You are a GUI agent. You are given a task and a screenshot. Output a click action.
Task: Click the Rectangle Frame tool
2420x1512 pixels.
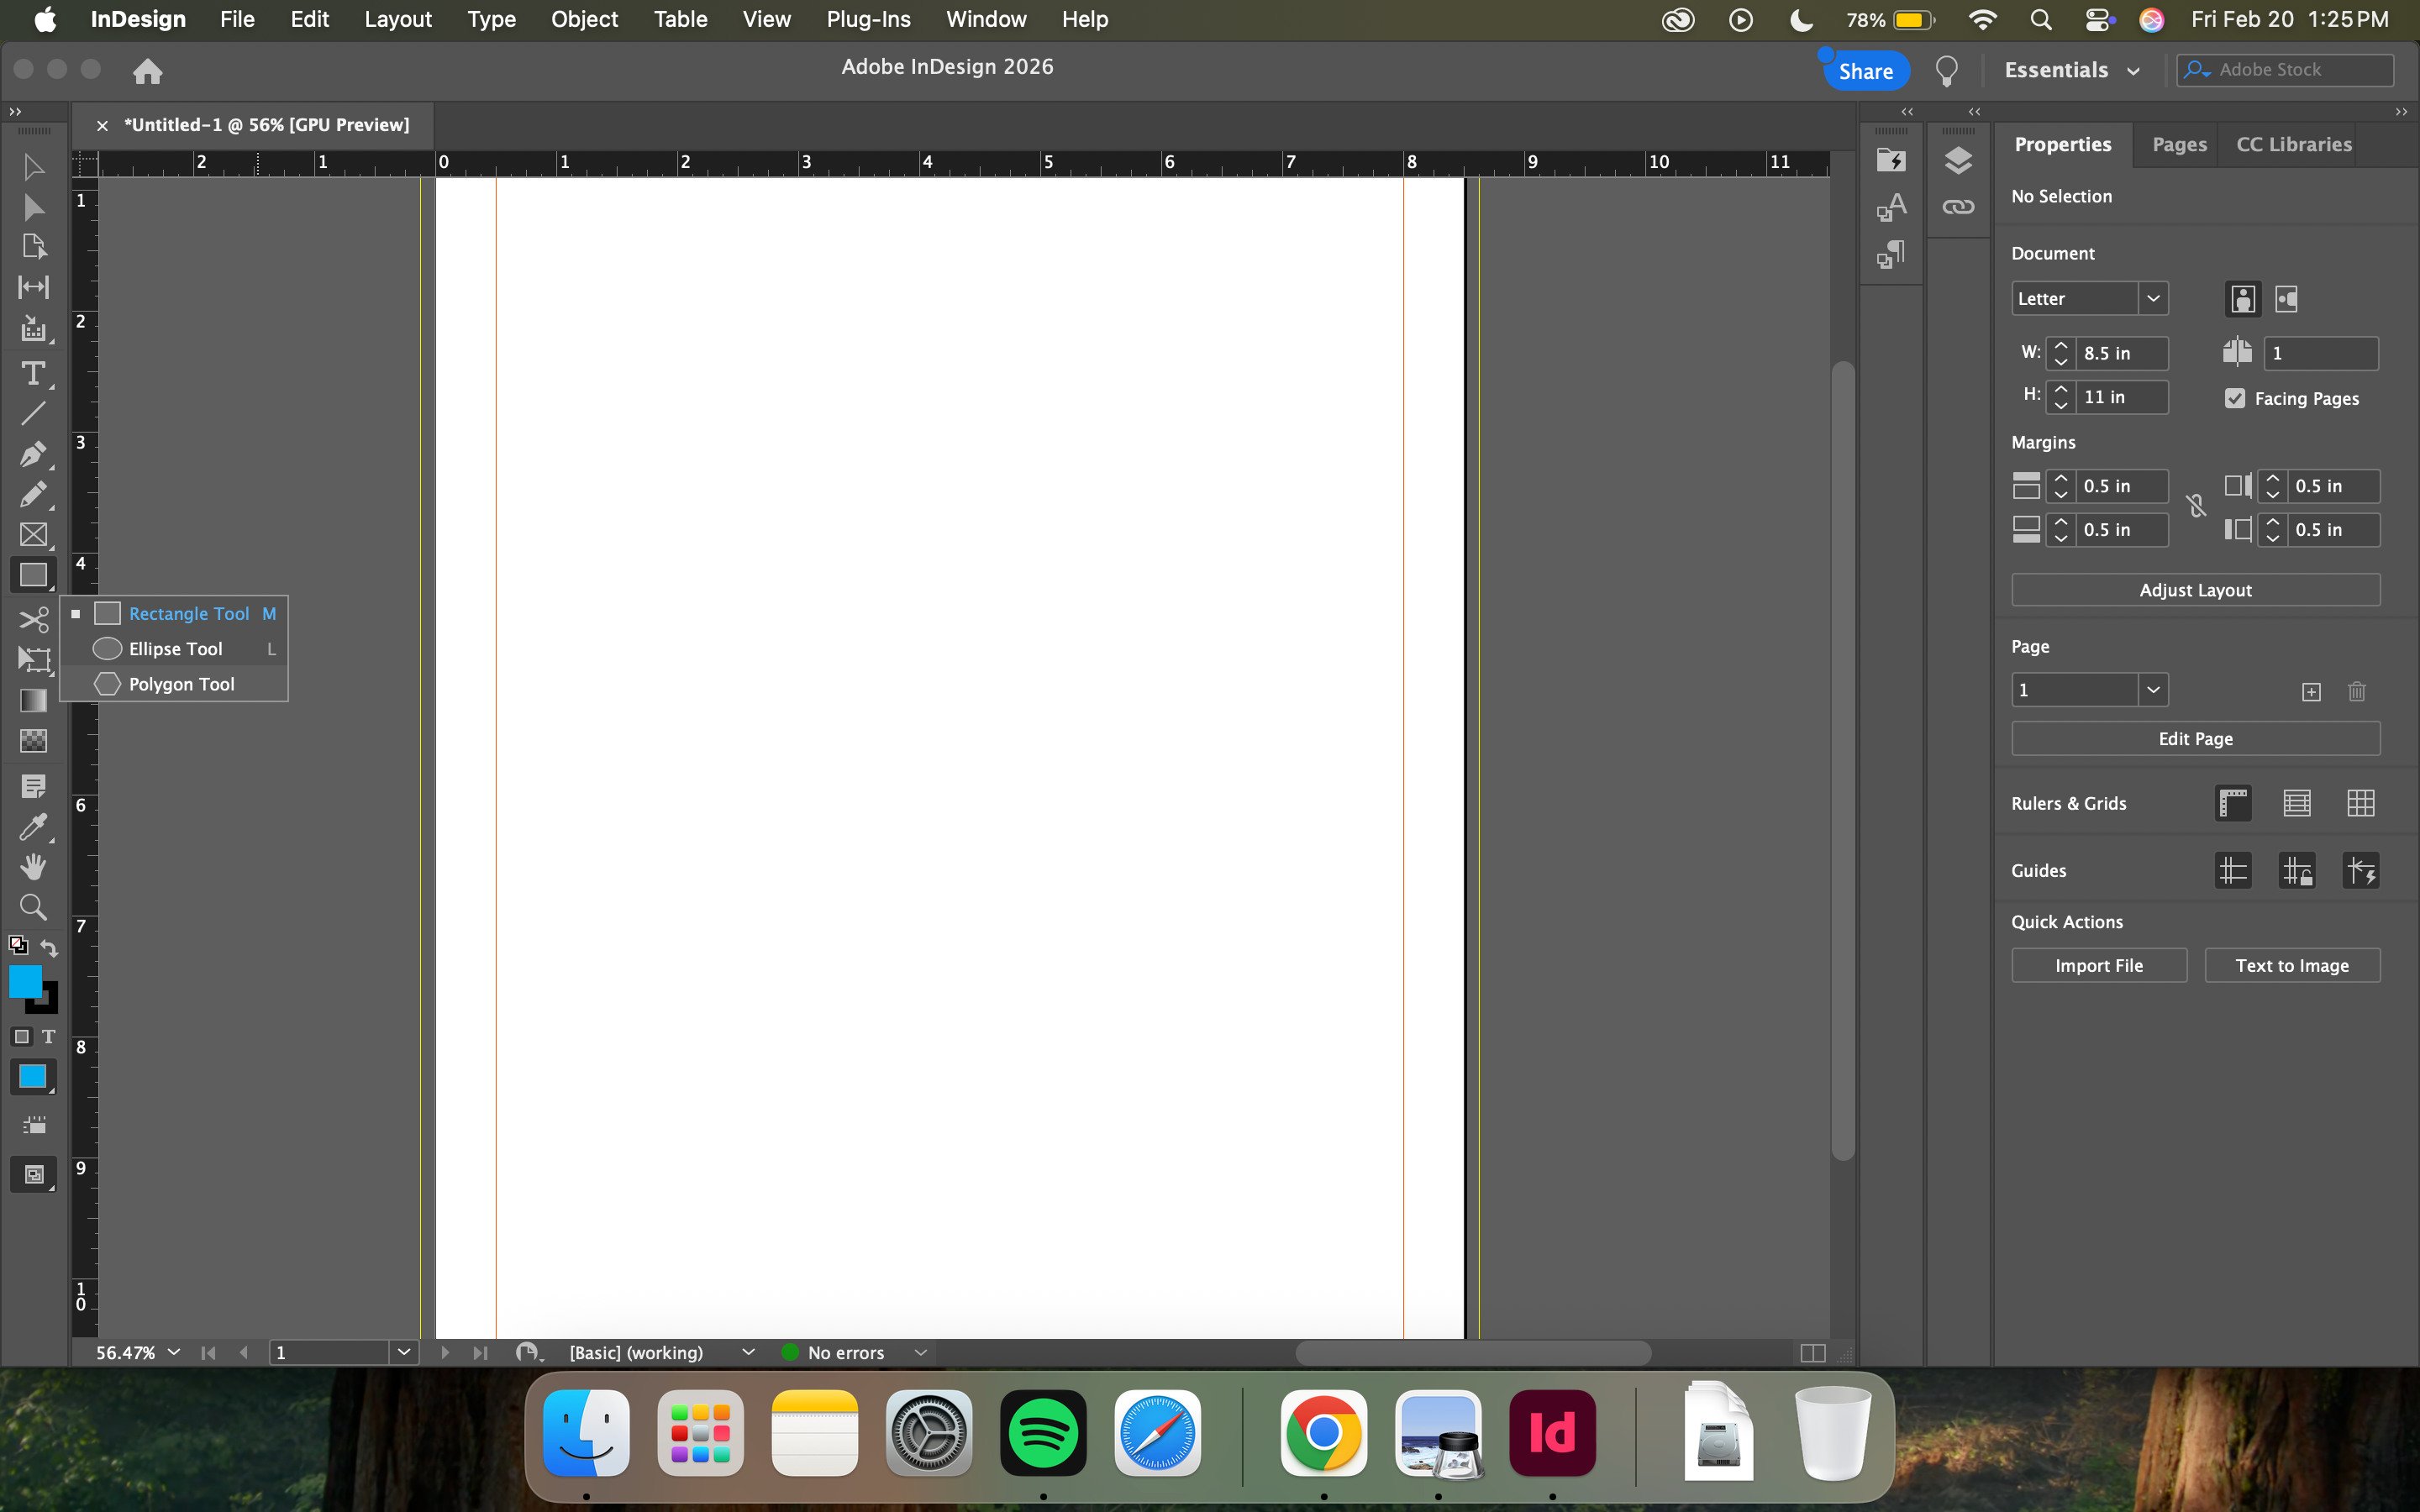33,535
